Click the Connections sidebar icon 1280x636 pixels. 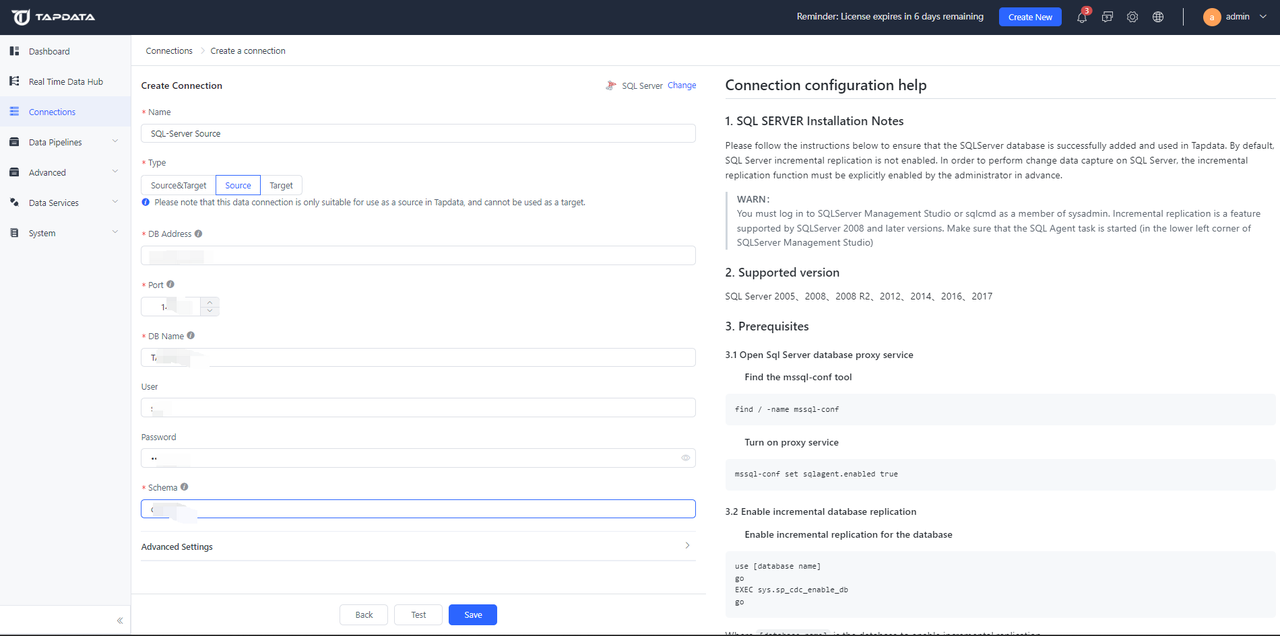pyautogui.click(x=14, y=112)
